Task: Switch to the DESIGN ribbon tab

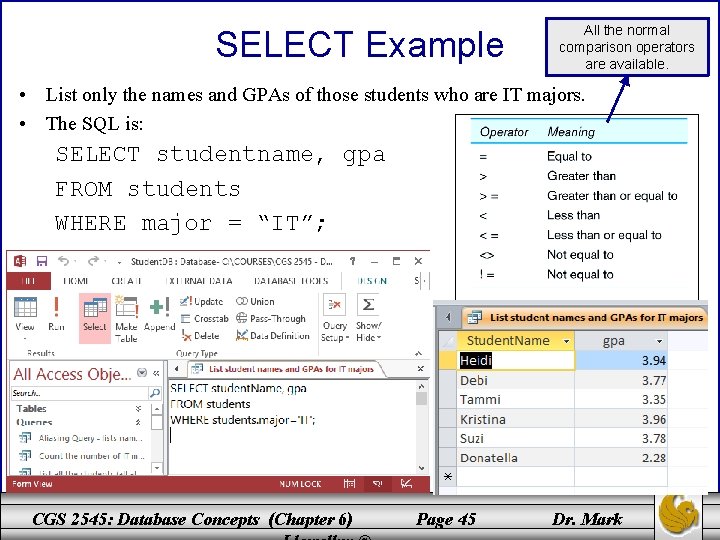Action: click(x=372, y=281)
